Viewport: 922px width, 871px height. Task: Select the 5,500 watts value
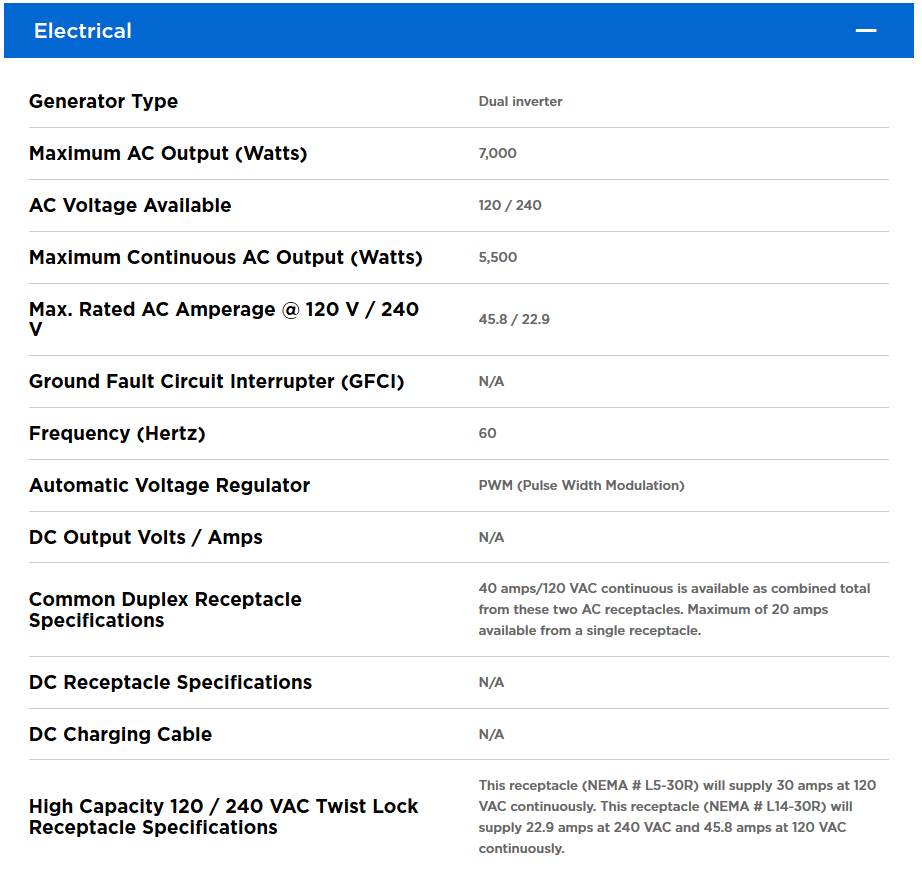click(x=498, y=258)
